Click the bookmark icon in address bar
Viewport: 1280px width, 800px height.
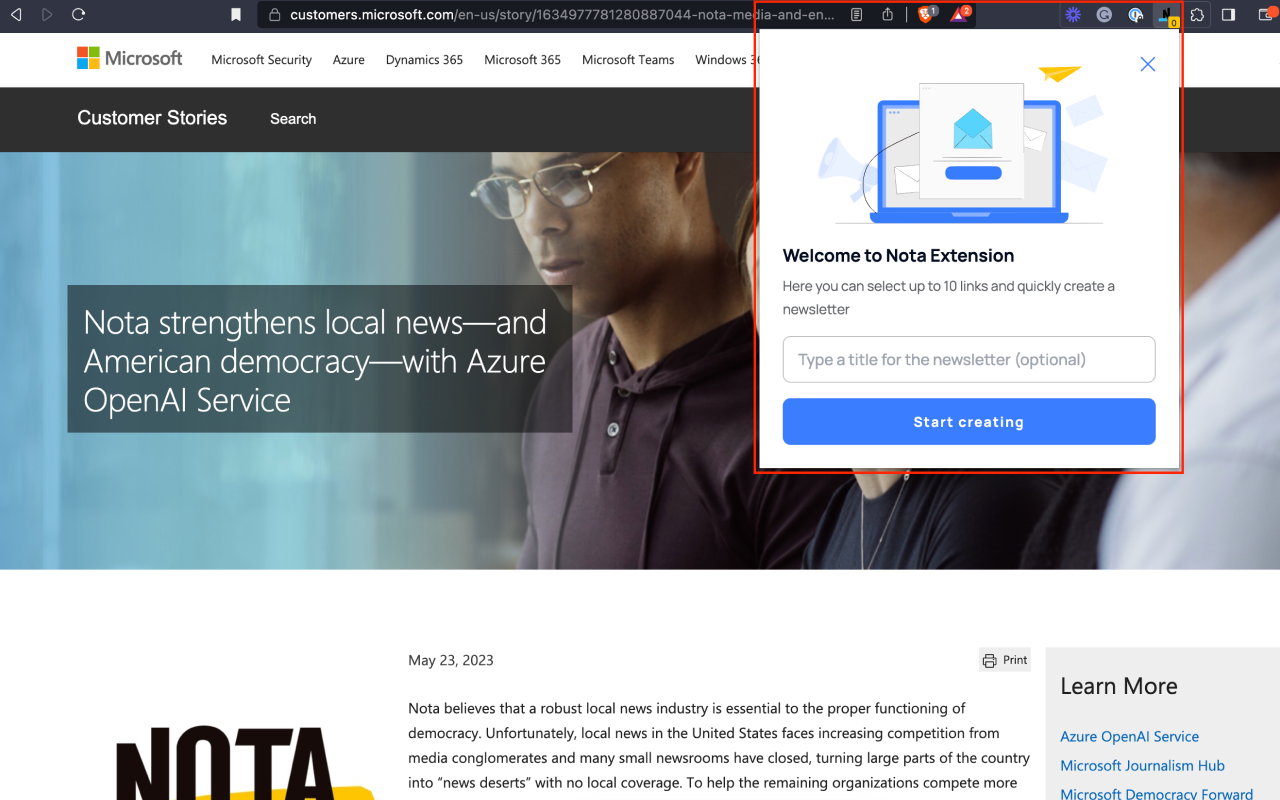point(236,15)
